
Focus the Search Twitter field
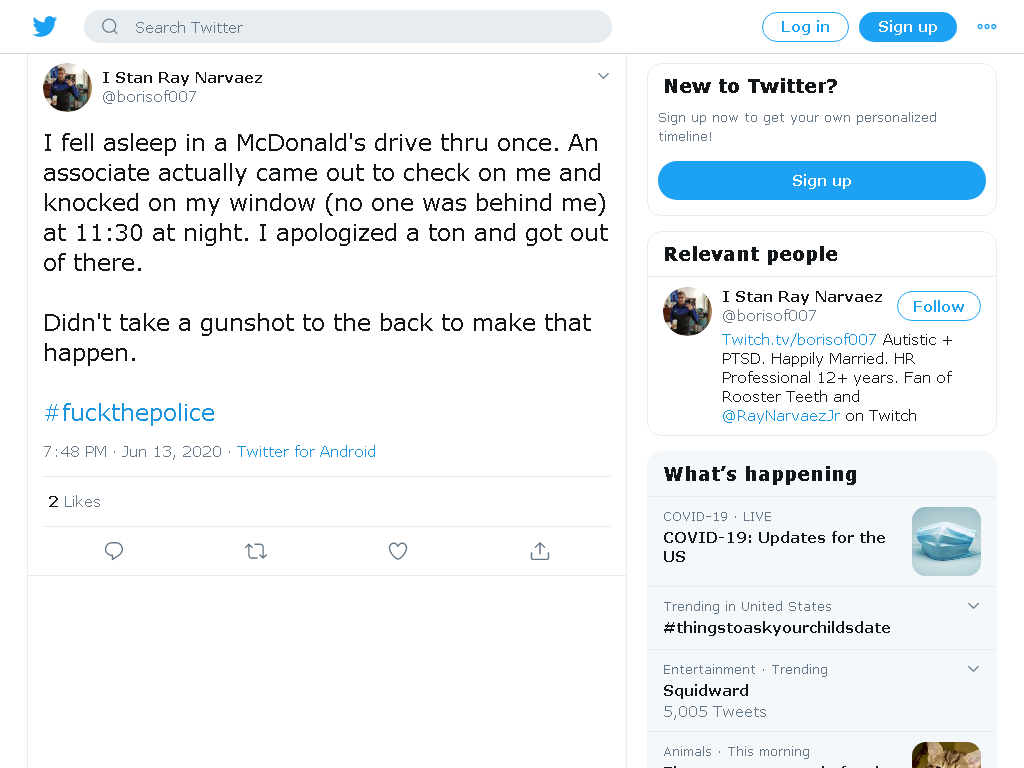[347, 27]
